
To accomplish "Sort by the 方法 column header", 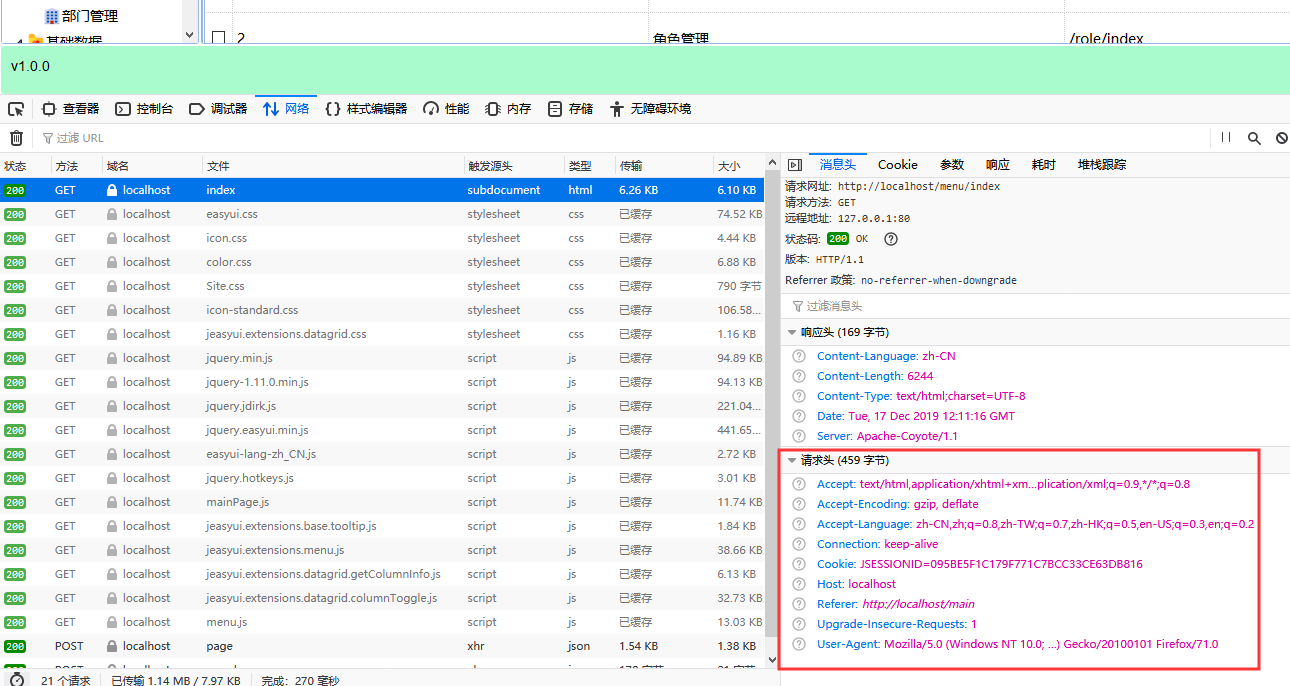I will coord(76,166).
